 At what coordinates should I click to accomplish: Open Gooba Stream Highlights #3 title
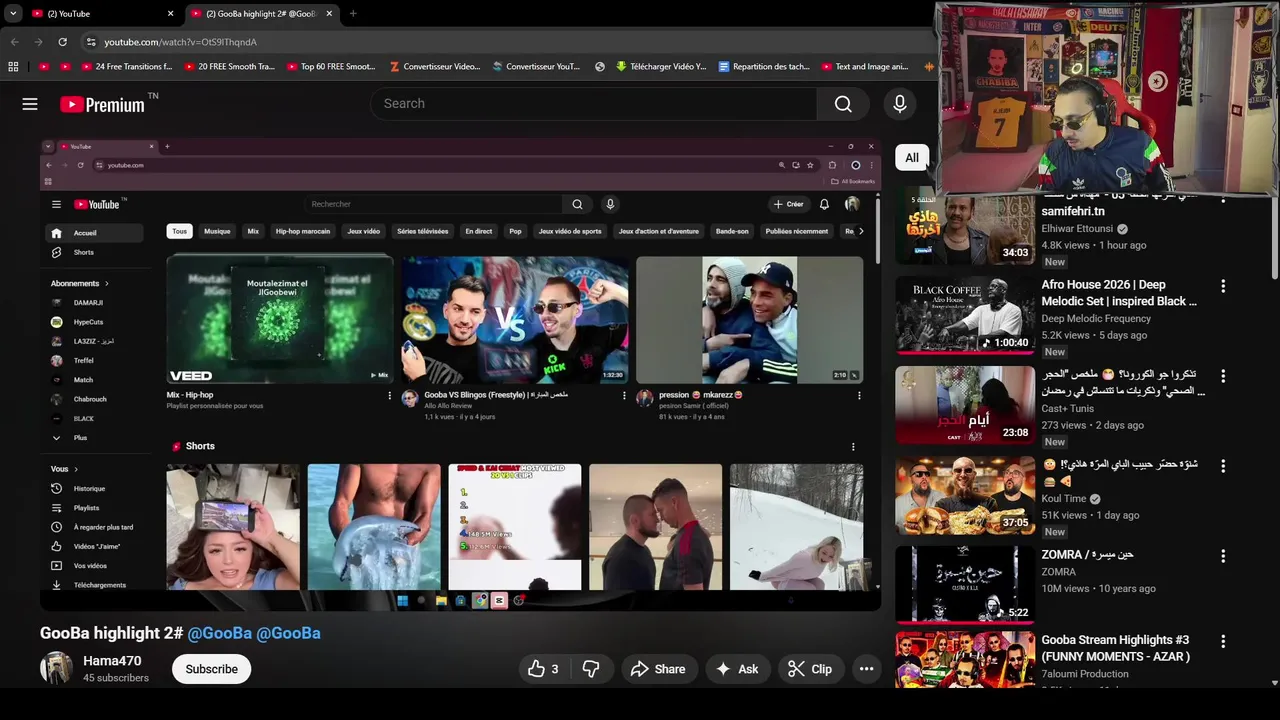click(1115, 648)
